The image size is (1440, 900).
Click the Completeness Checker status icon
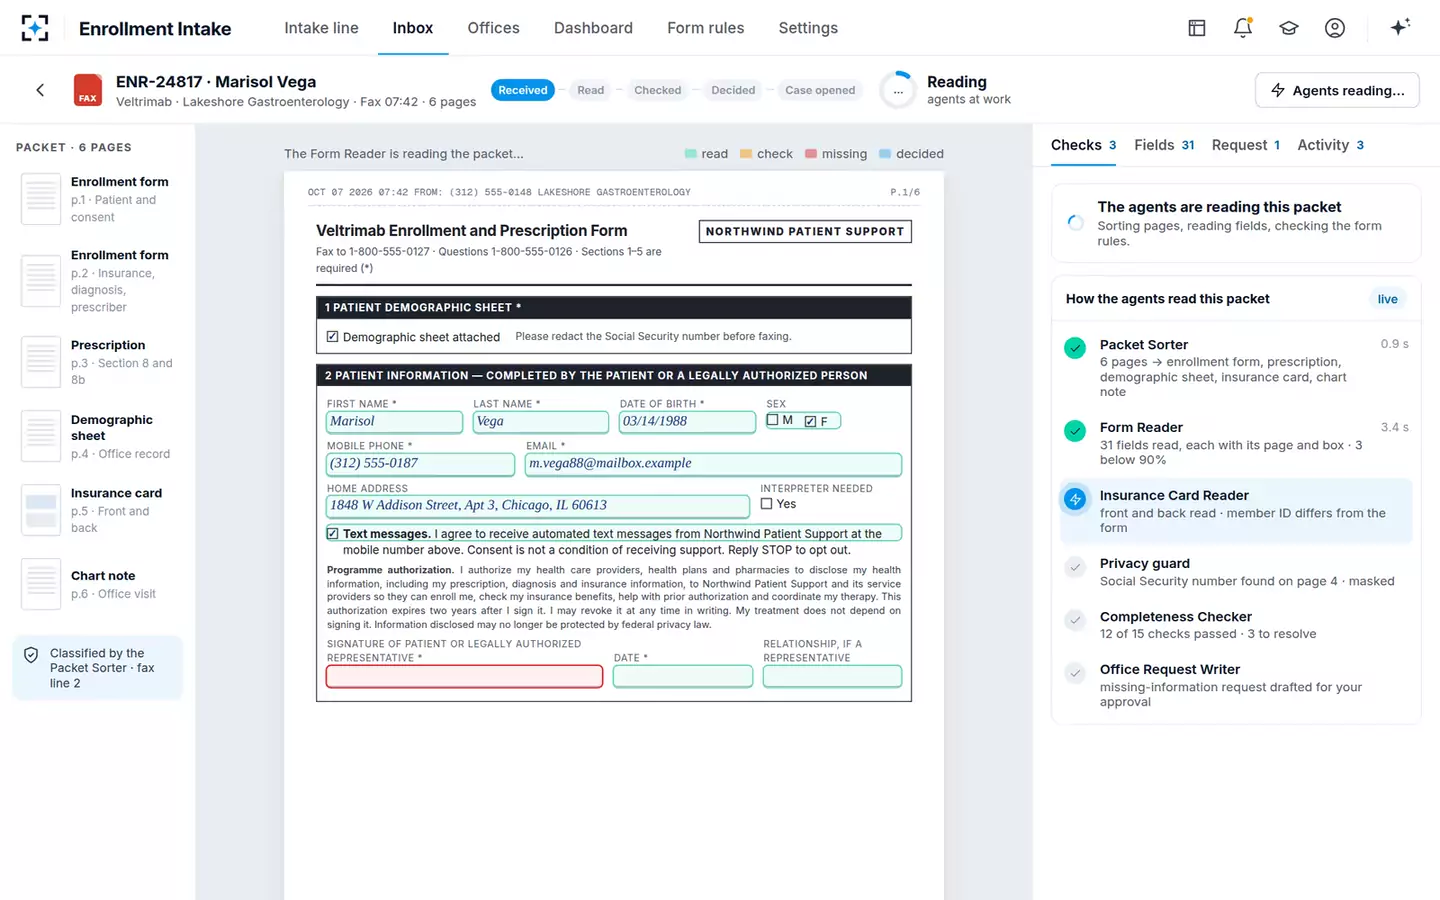pos(1075,620)
